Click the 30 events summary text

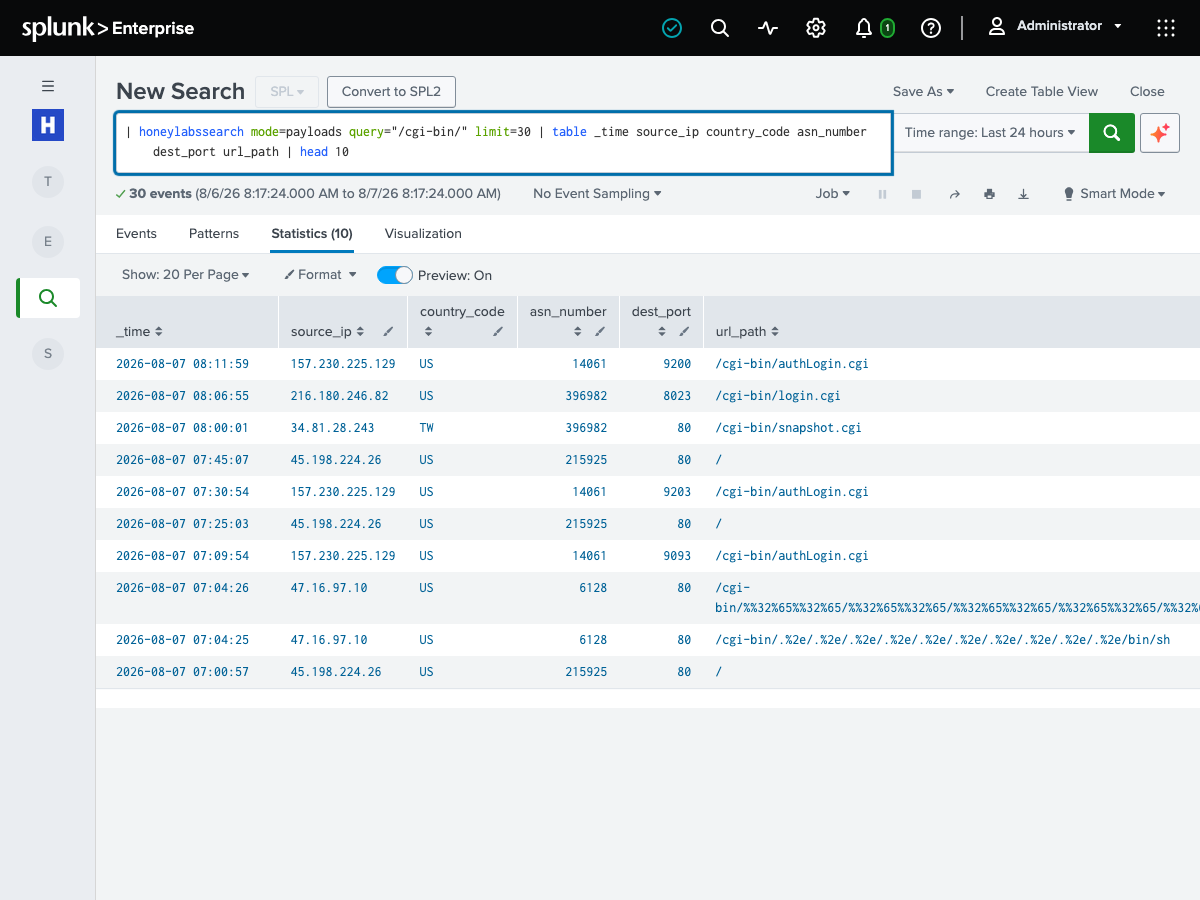[x=308, y=194]
